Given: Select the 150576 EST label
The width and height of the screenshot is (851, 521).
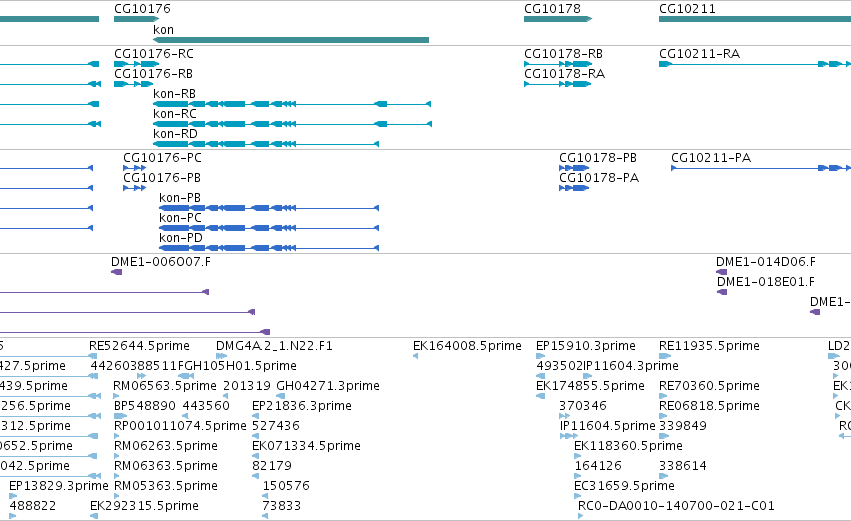Looking at the screenshot, I should point(286,486).
